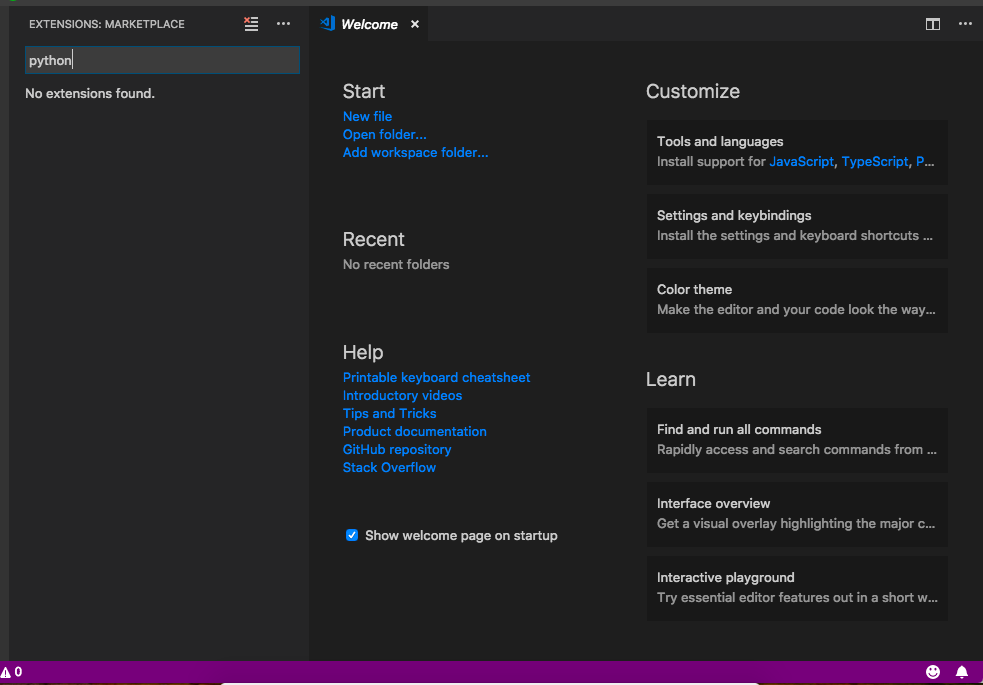Viewport: 983px width, 685px height.
Task: Open Introductory videos
Action: 402,395
